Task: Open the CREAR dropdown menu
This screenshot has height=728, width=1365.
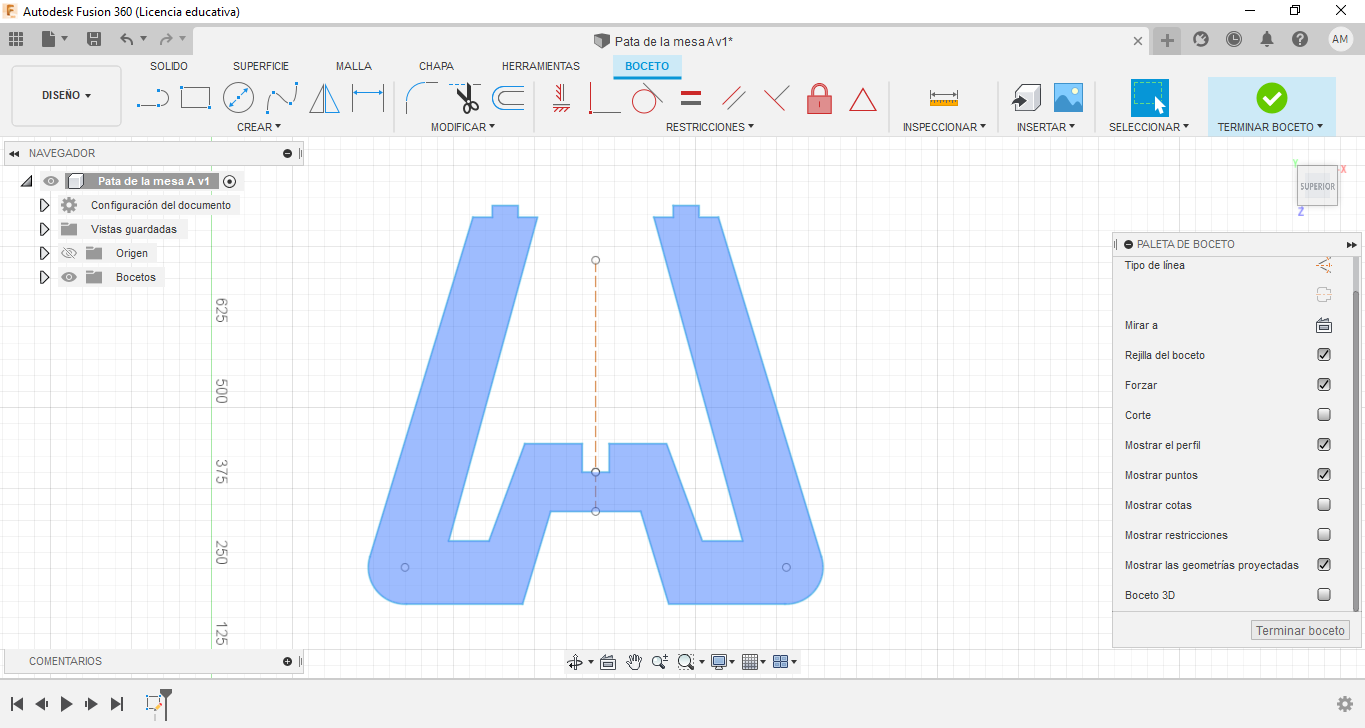Action: pyautogui.click(x=259, y=127)
